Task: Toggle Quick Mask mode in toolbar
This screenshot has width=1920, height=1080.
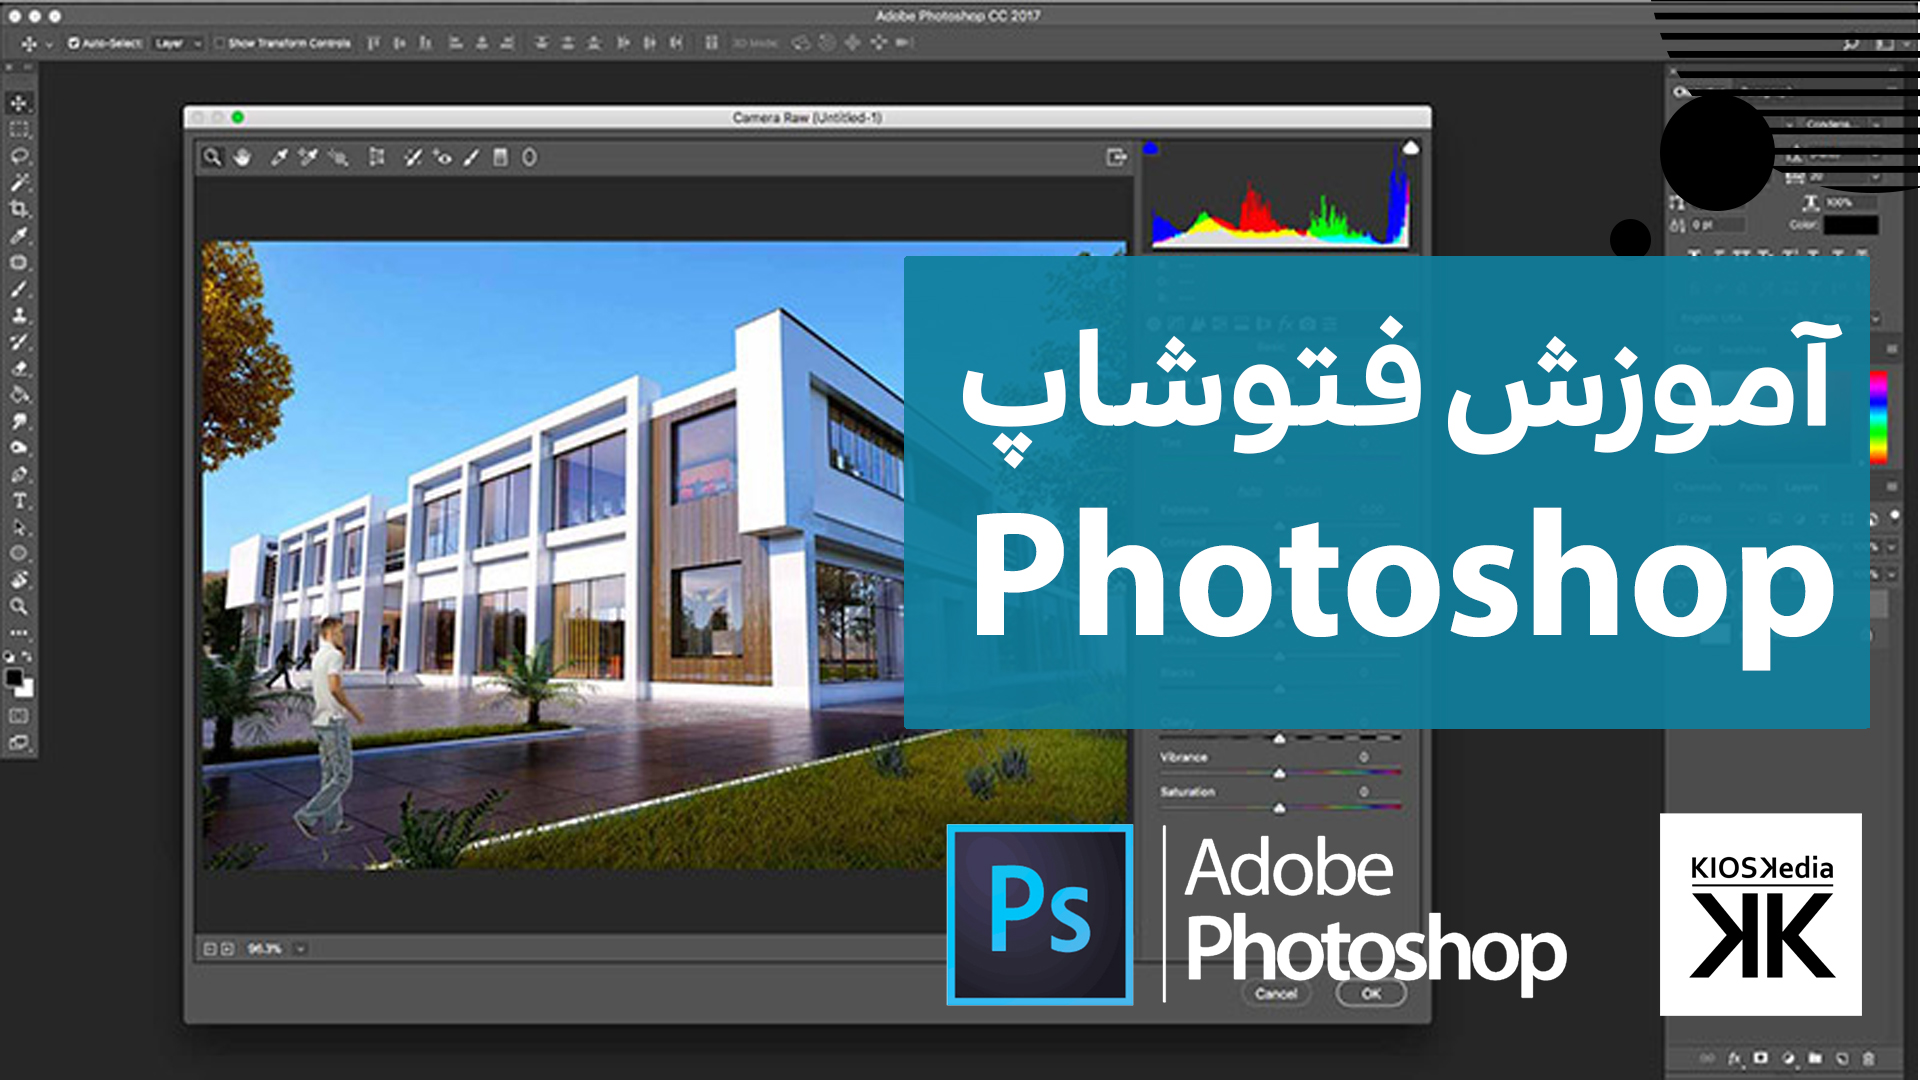Action: [19, 716]
